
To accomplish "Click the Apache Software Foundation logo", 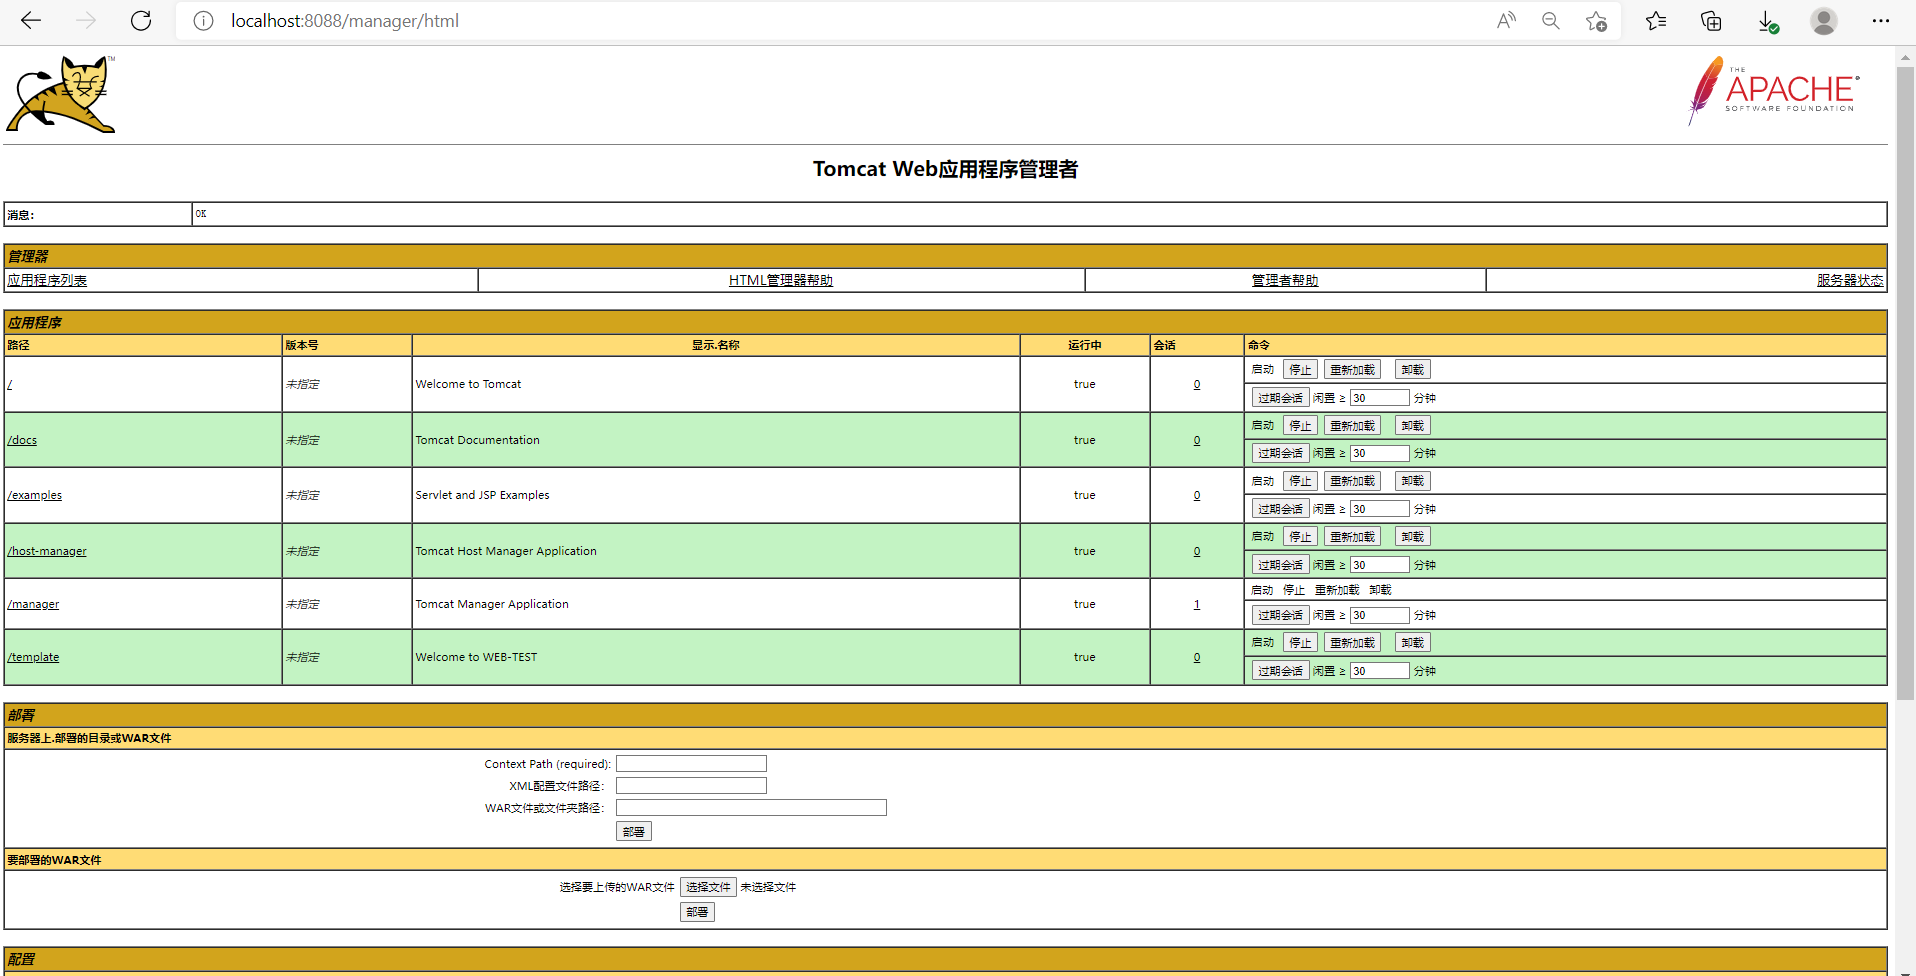I will point(1774,91).
